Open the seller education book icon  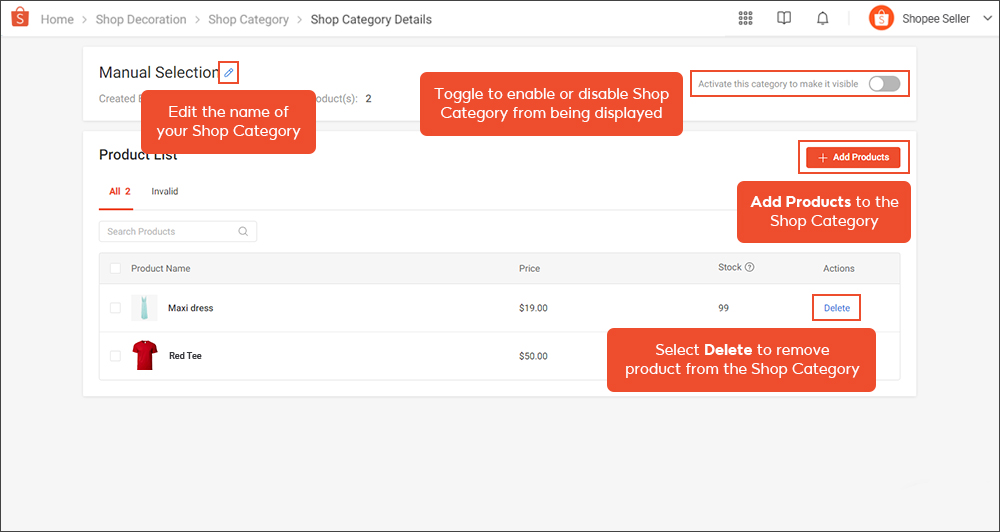pyautogui.click(x=784, y=18)
